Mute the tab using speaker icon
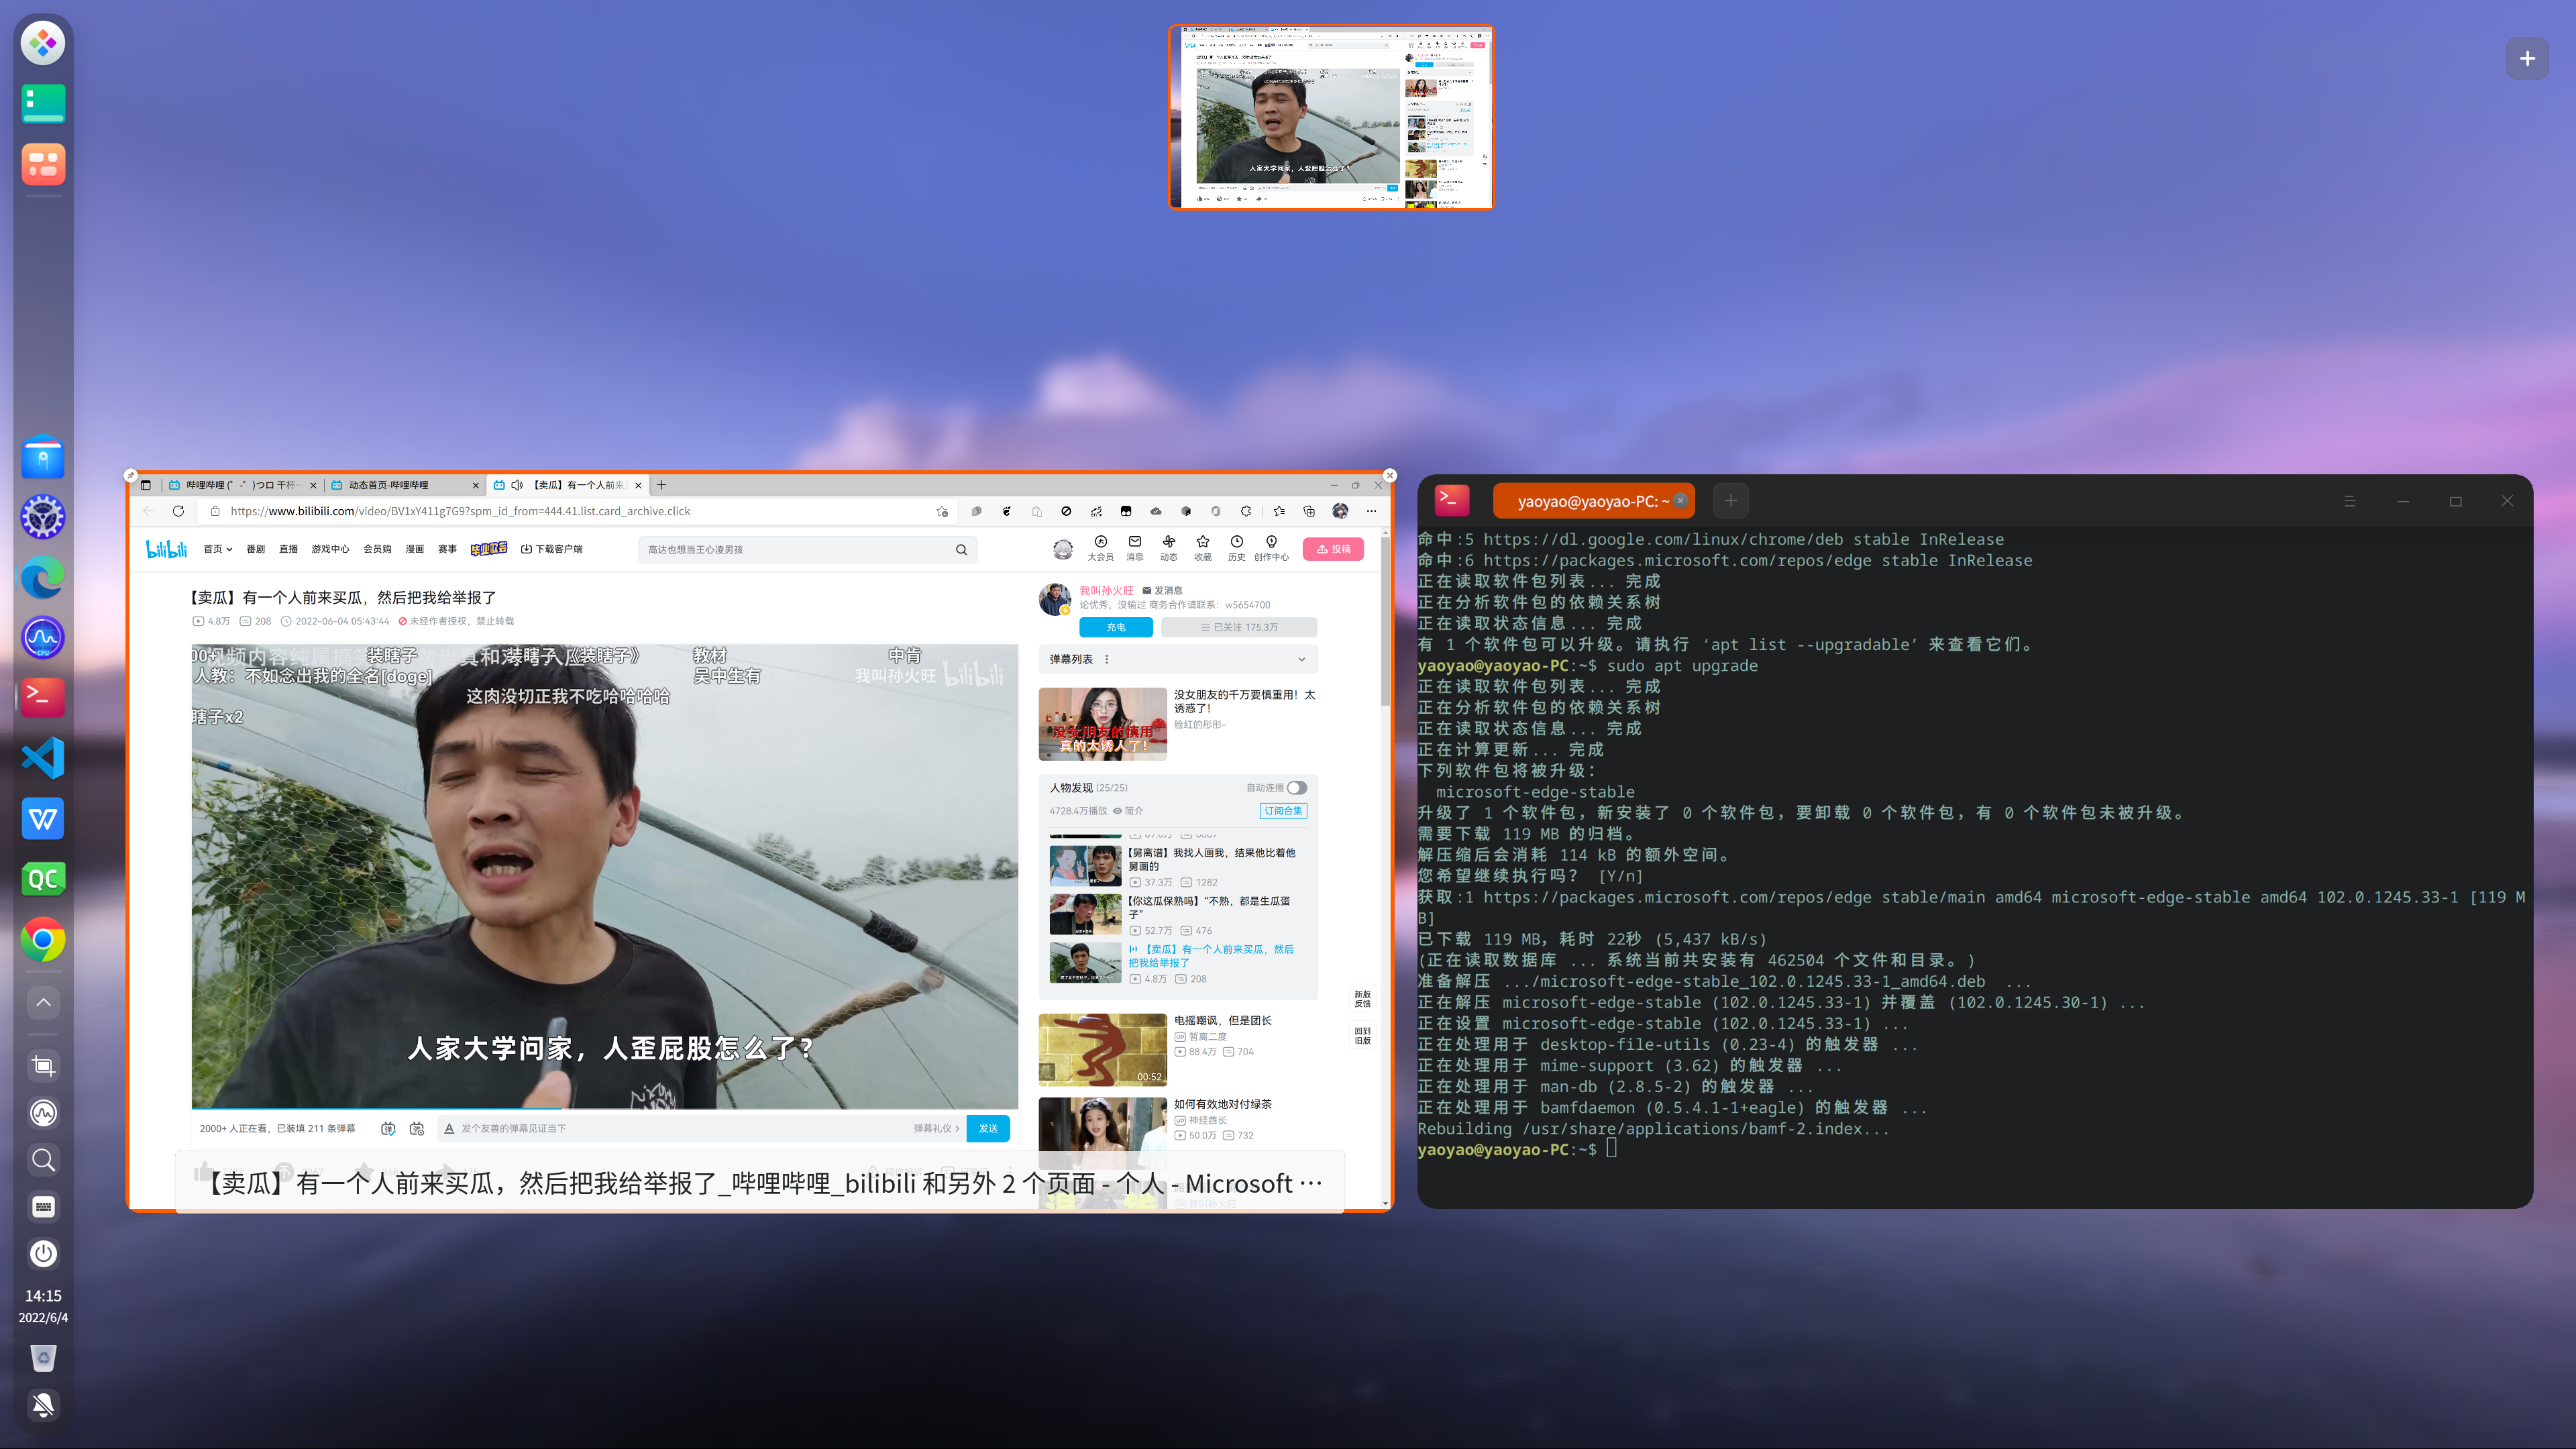The image size is (2576, 1449). [x=517, y=485]
